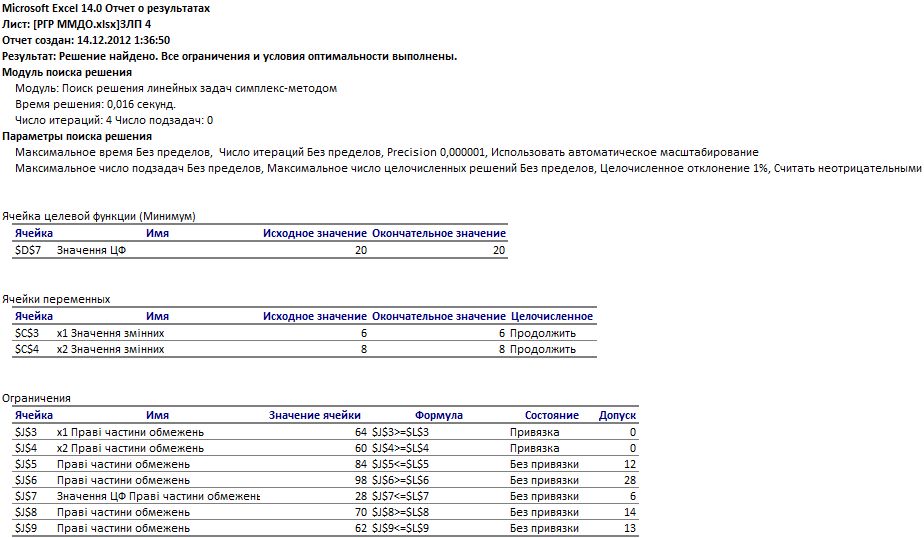Select the line mentioning 'симплекс-методом'
Viewport: 924px width, 538px height.
tap(176, 88)
